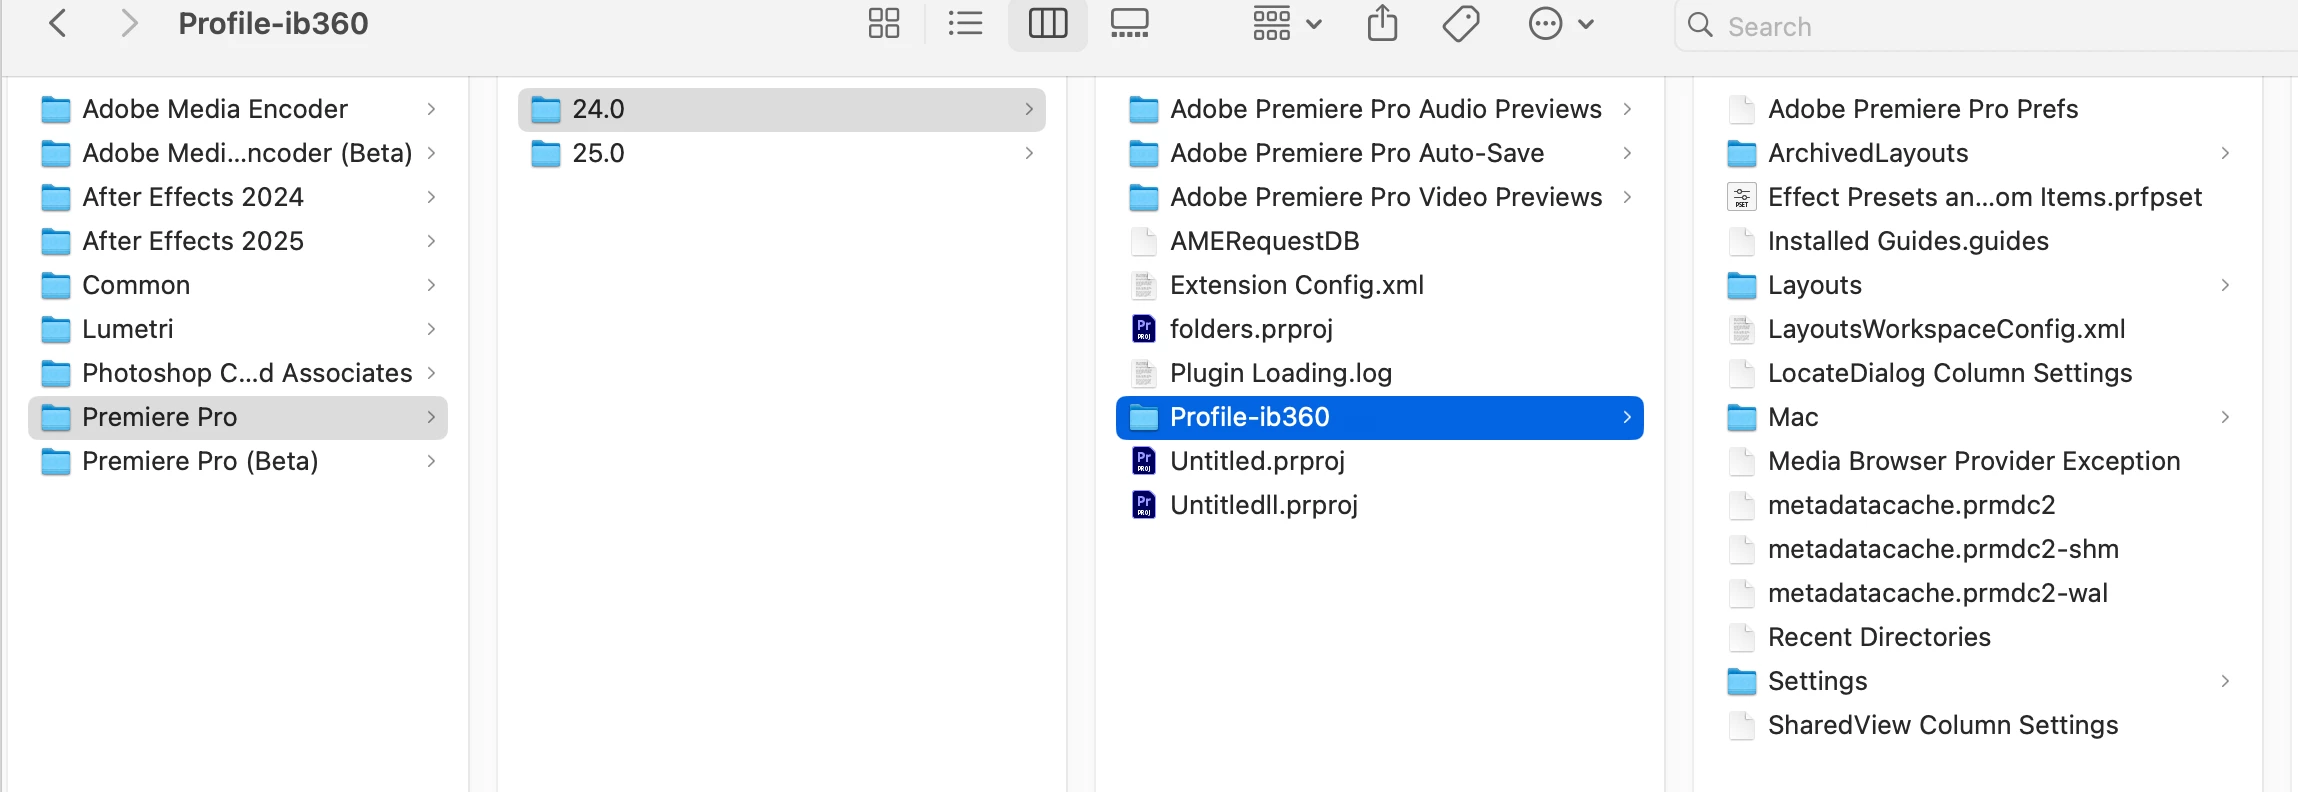Switch Finder to gallery view

(x=1130, y=23)
